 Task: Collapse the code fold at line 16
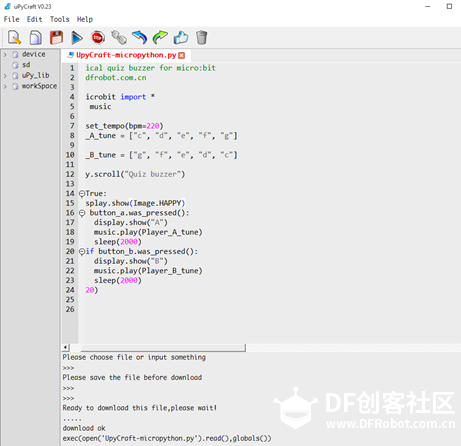coord(82,213)
